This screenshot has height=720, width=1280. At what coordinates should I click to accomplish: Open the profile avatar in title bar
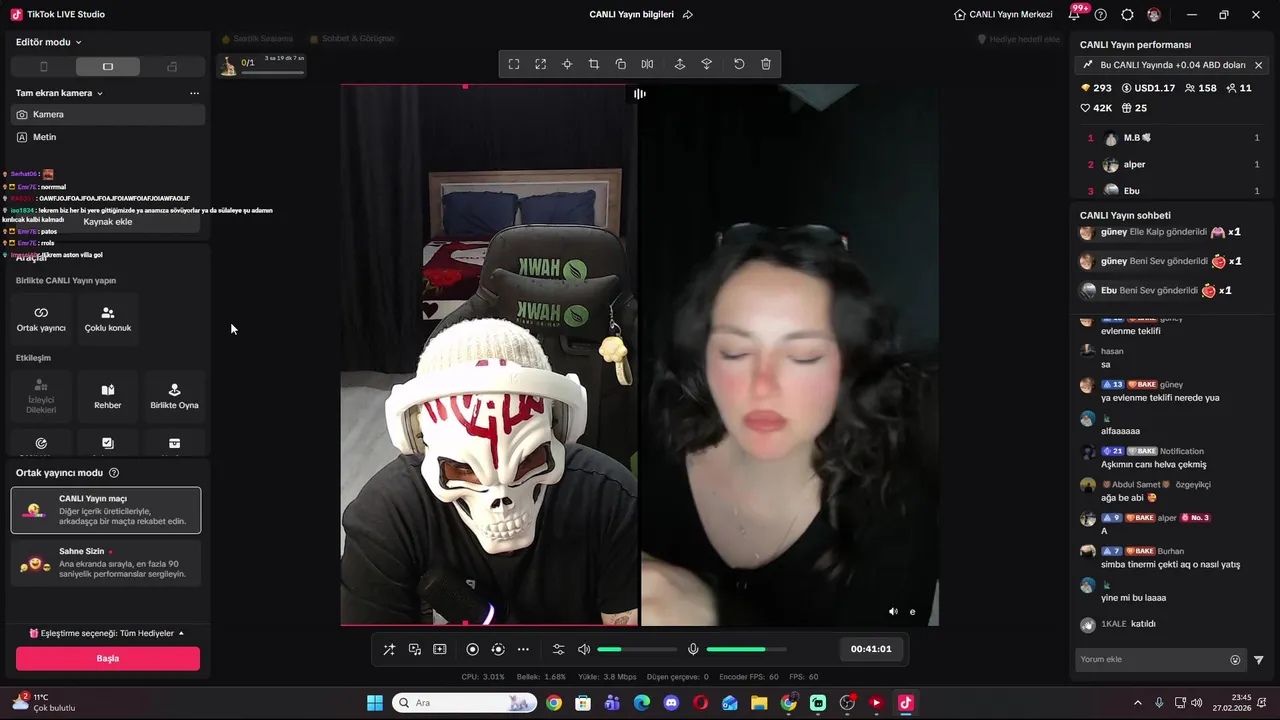[1154, 15]
